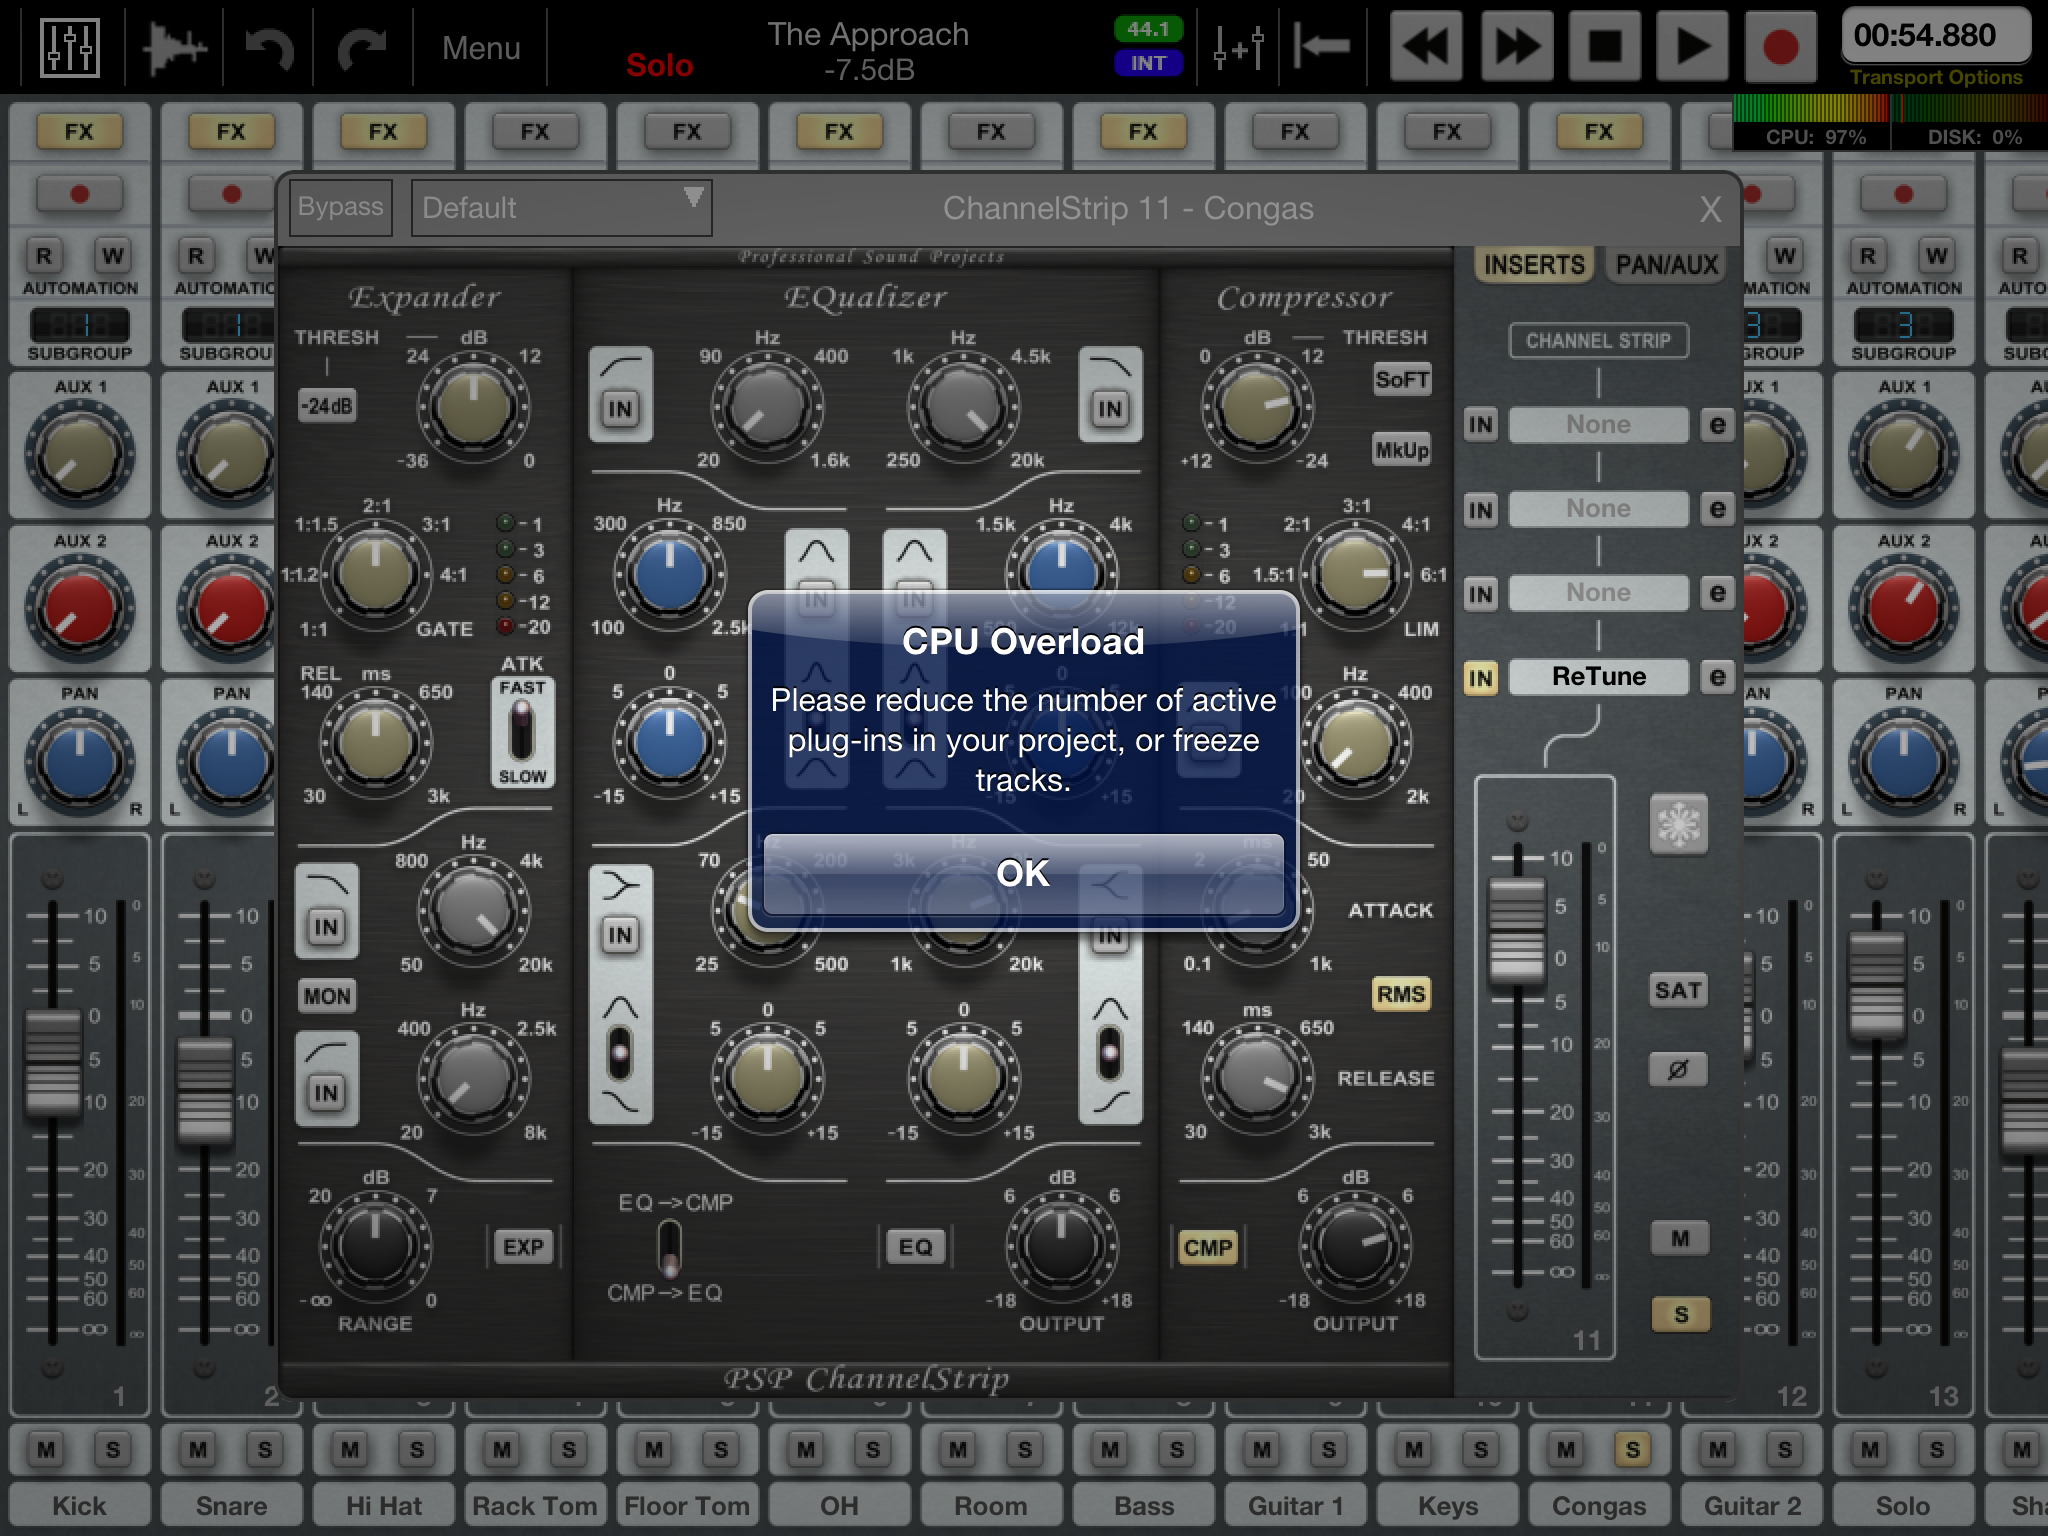Open the second None insert slot
Viewport: 2048px width, 1536px height.
(1598, 509)
